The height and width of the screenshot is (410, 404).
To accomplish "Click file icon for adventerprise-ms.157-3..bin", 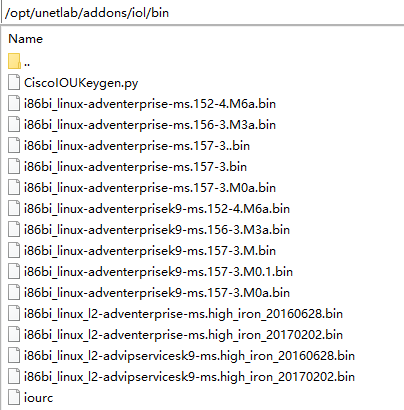I will point(14,145).
